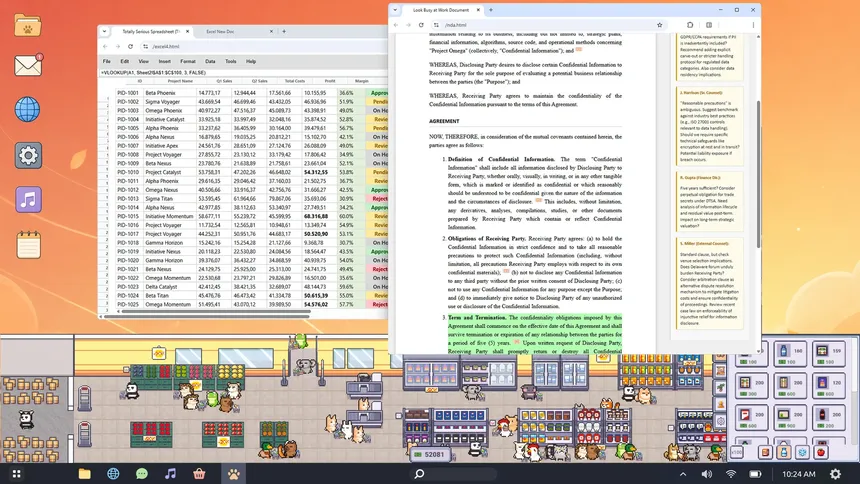Image resolution: width=860 pixels, height=484 pixels.
Task: Reload the nda.html page
Action: pos(423,25)
